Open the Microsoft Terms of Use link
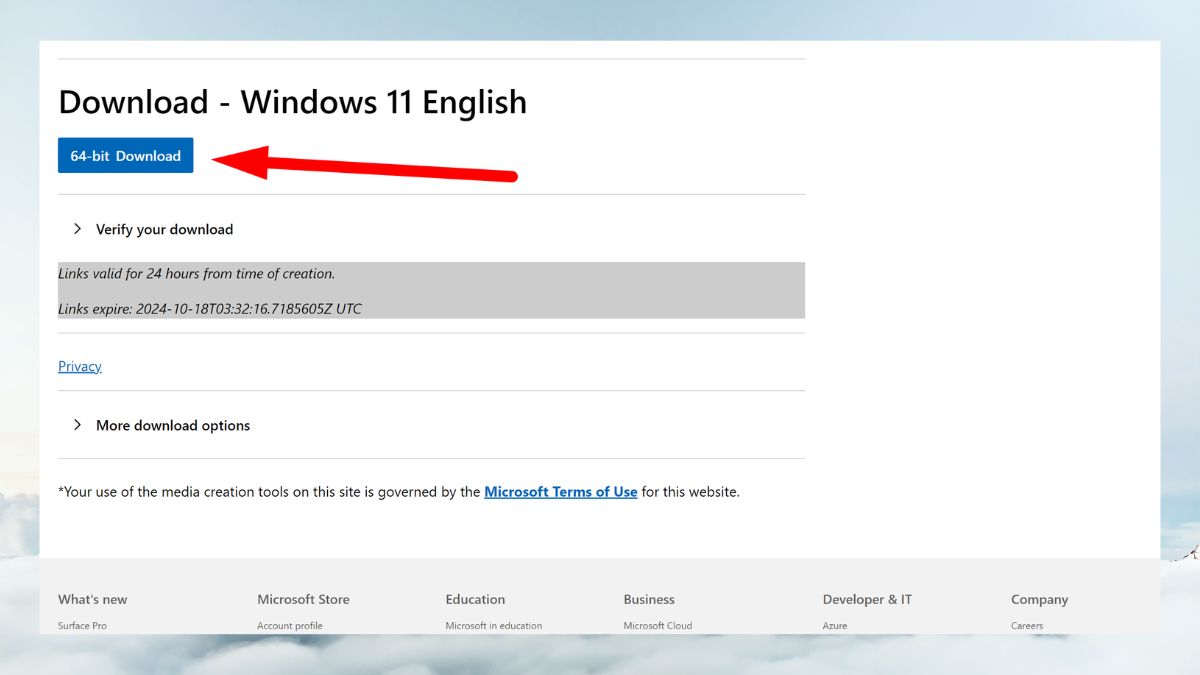1200x675 pixels. 561,492
